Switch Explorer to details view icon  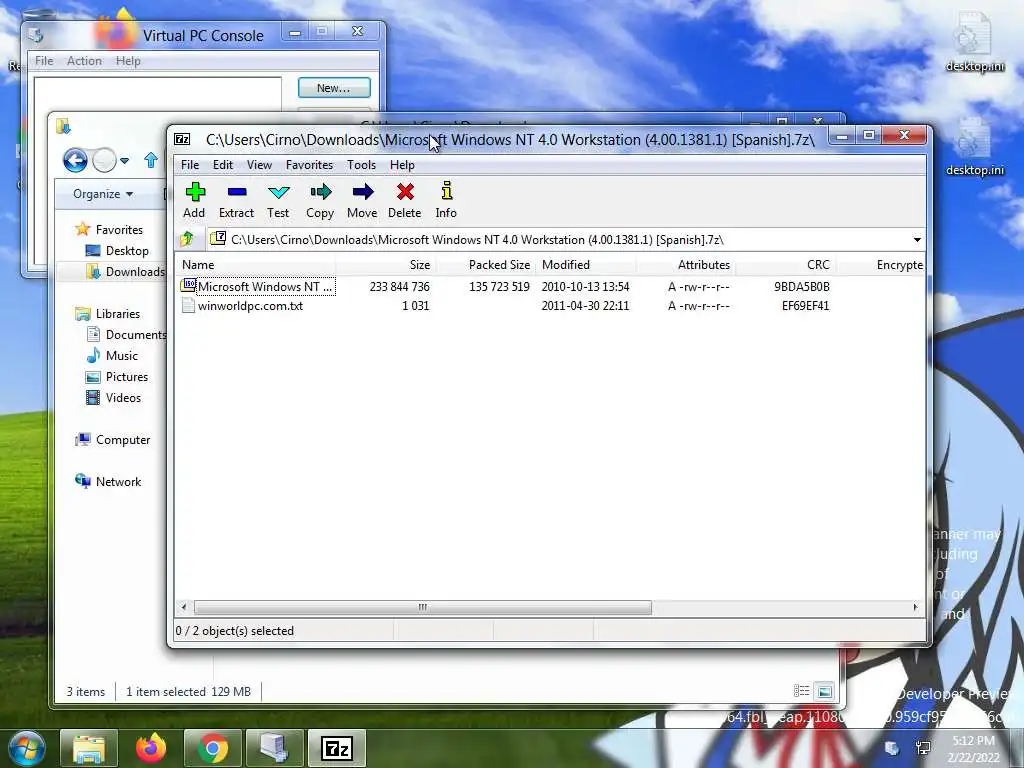[801, 691]
